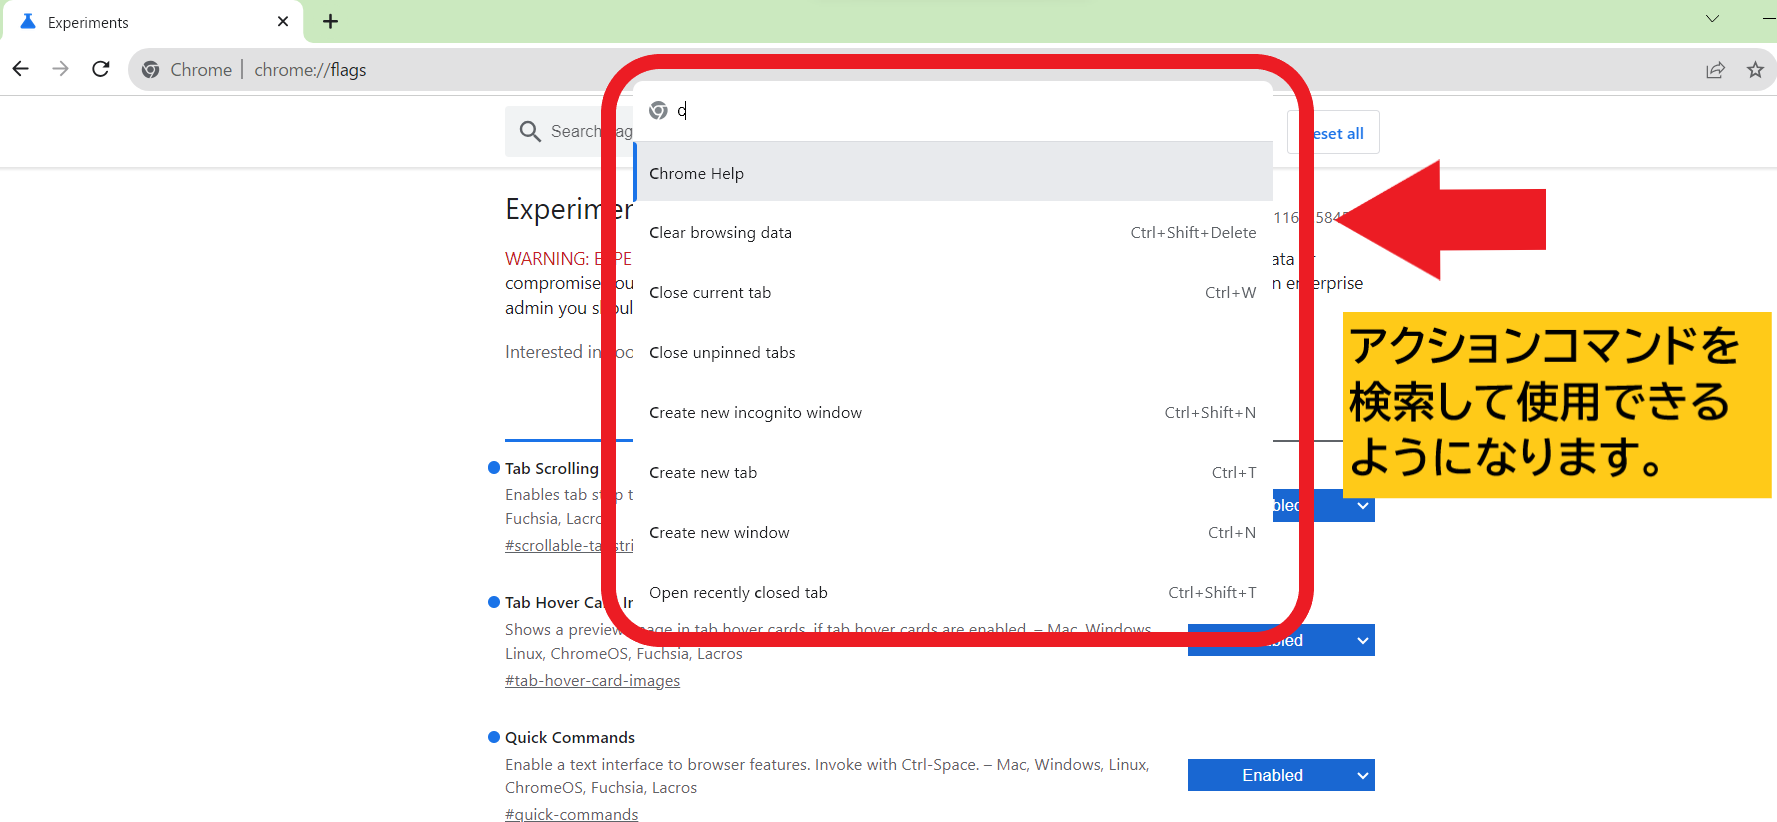This screenshot has height=822, width=1777.
Task: Click the blue dot beside Tab Scrolling
Action: [x=493, y=467]
